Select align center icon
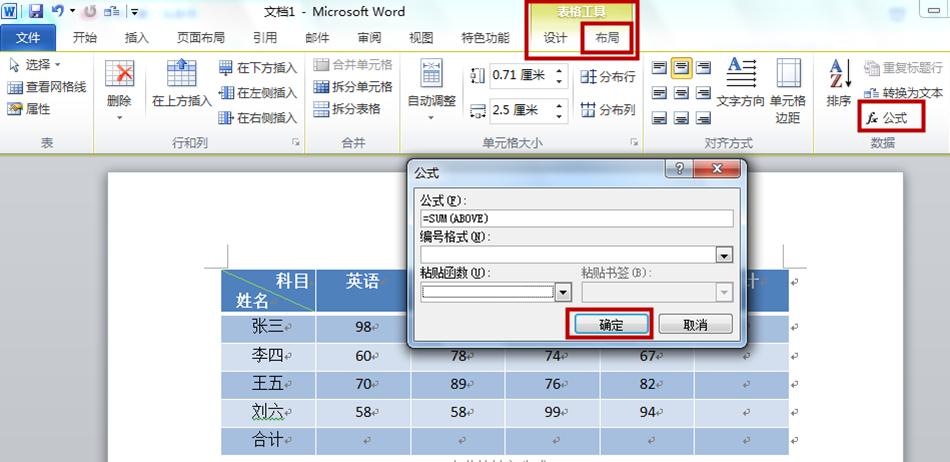The width and height of the screenshot is (950, 462). 682,93
